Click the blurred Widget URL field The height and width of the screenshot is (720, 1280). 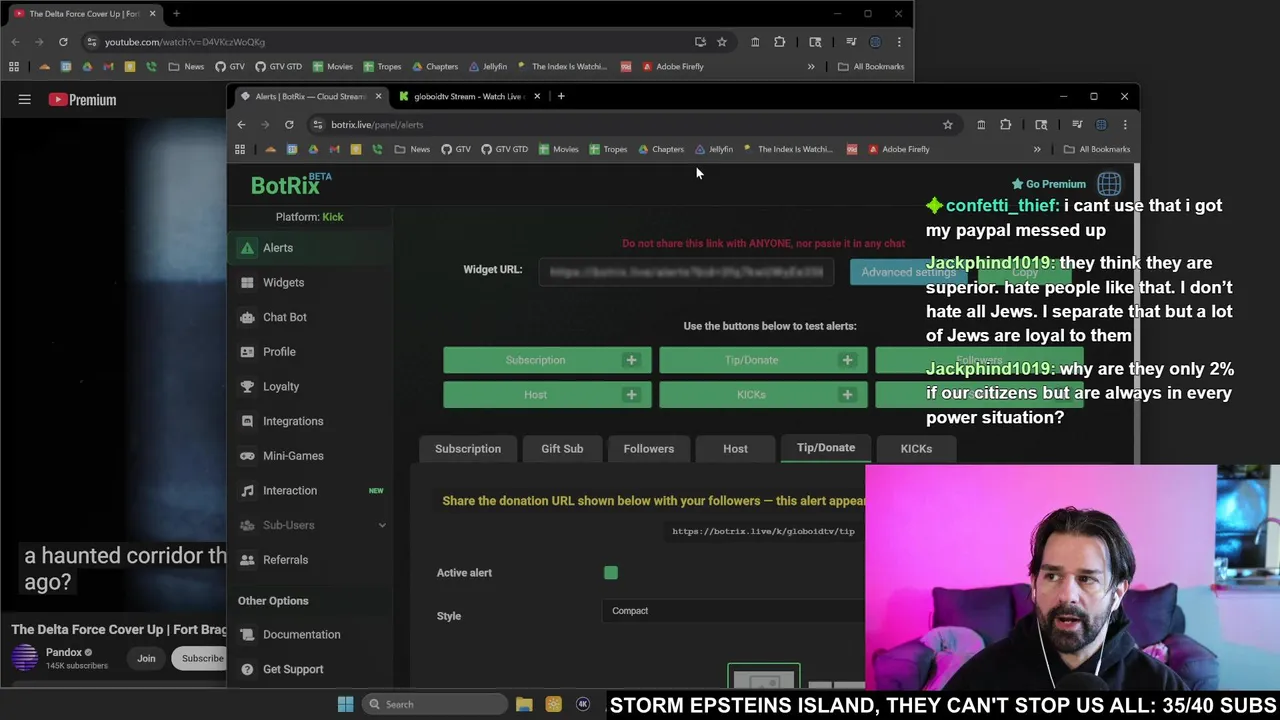pos(686,272)
